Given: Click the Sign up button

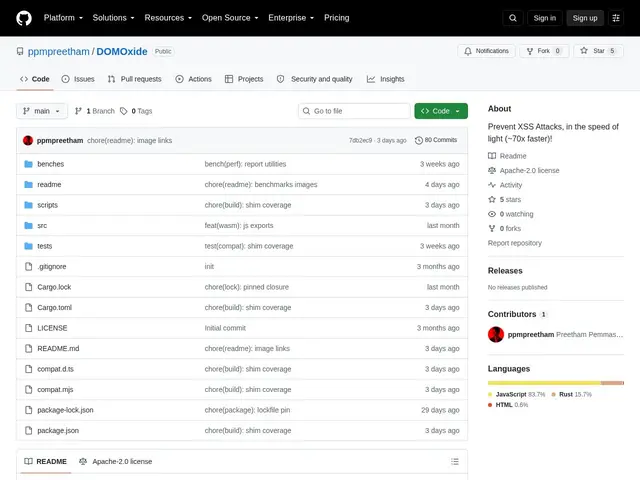Looking at the screenshot, I should coord(585,18).
